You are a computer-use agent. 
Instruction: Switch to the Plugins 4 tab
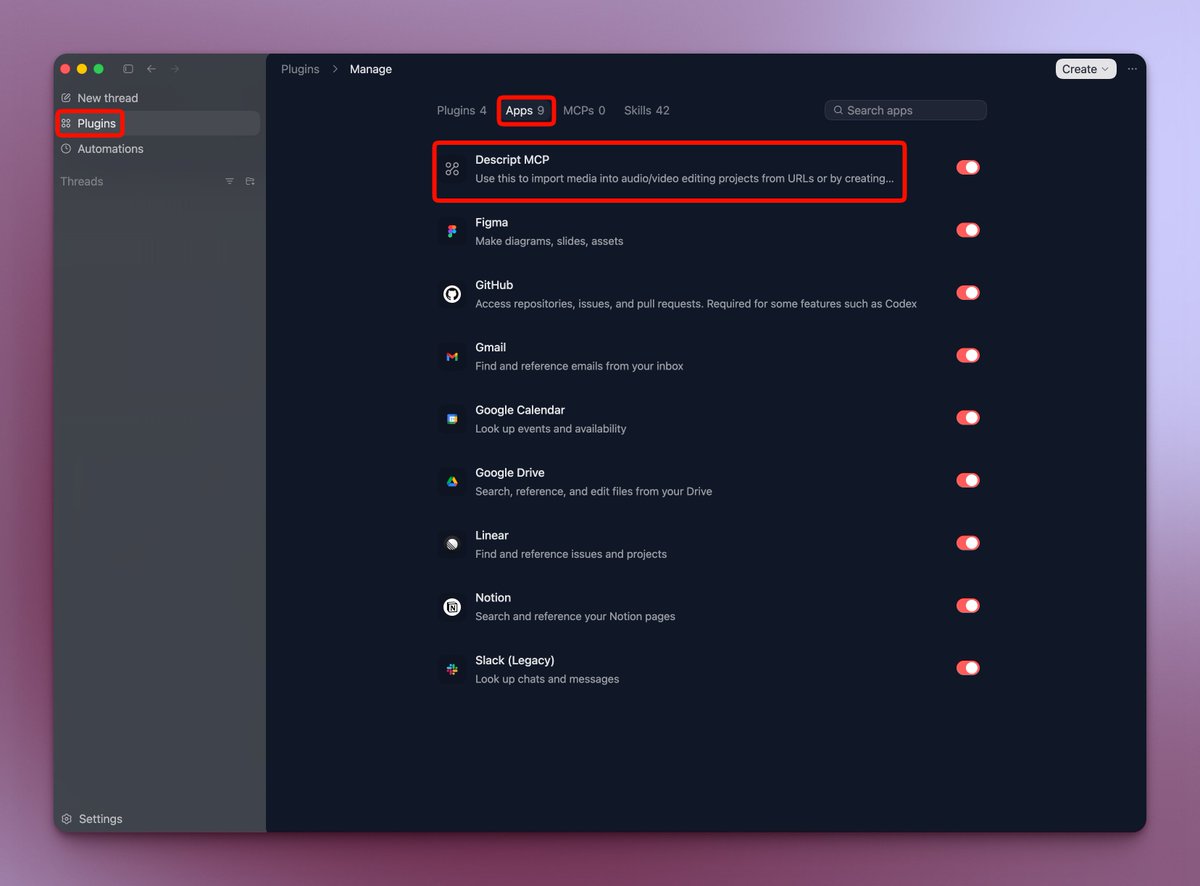(461, 110)
